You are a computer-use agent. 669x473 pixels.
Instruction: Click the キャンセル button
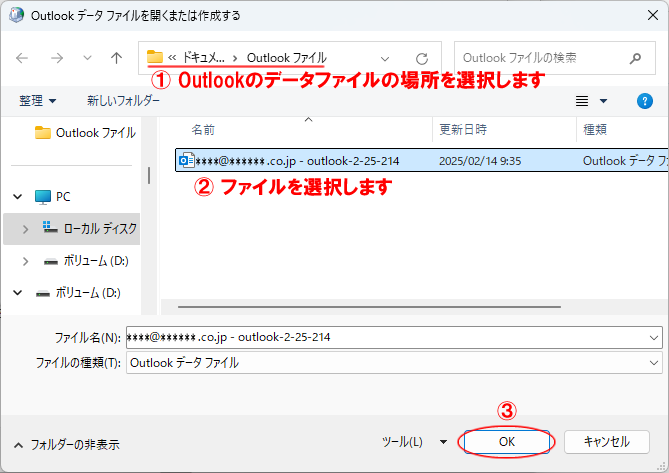607,442
